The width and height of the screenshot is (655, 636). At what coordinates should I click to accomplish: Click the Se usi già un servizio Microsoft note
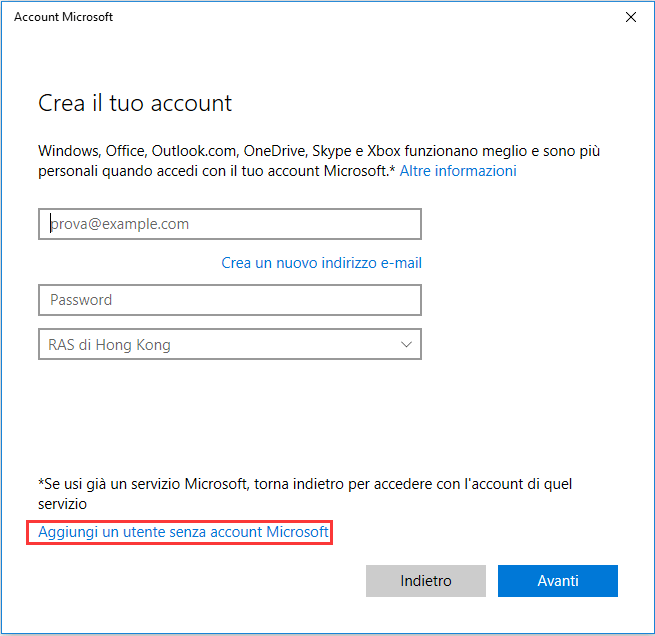tap(305, 494)
